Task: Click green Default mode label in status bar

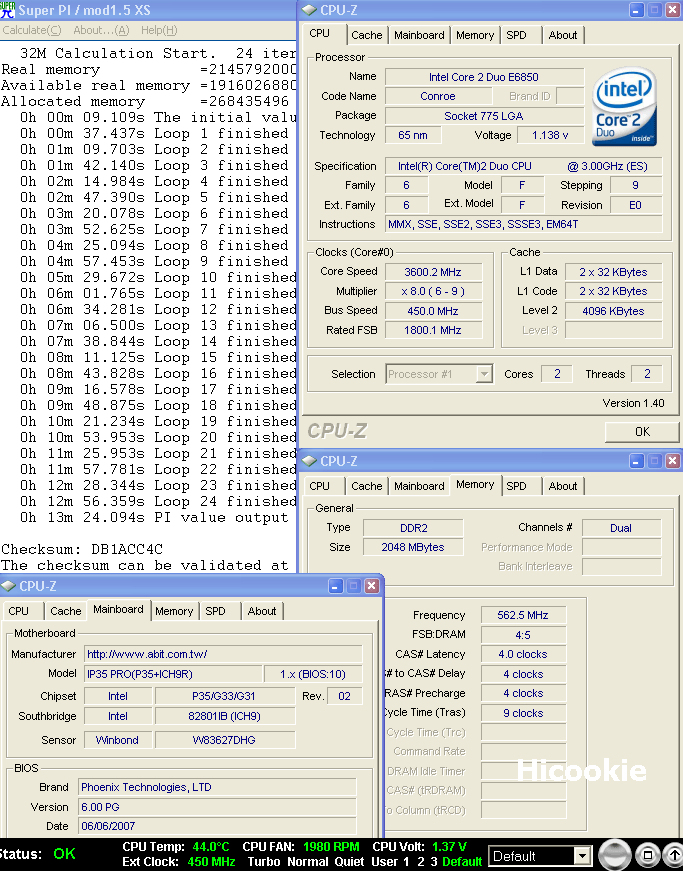Action: pos(462,862)
